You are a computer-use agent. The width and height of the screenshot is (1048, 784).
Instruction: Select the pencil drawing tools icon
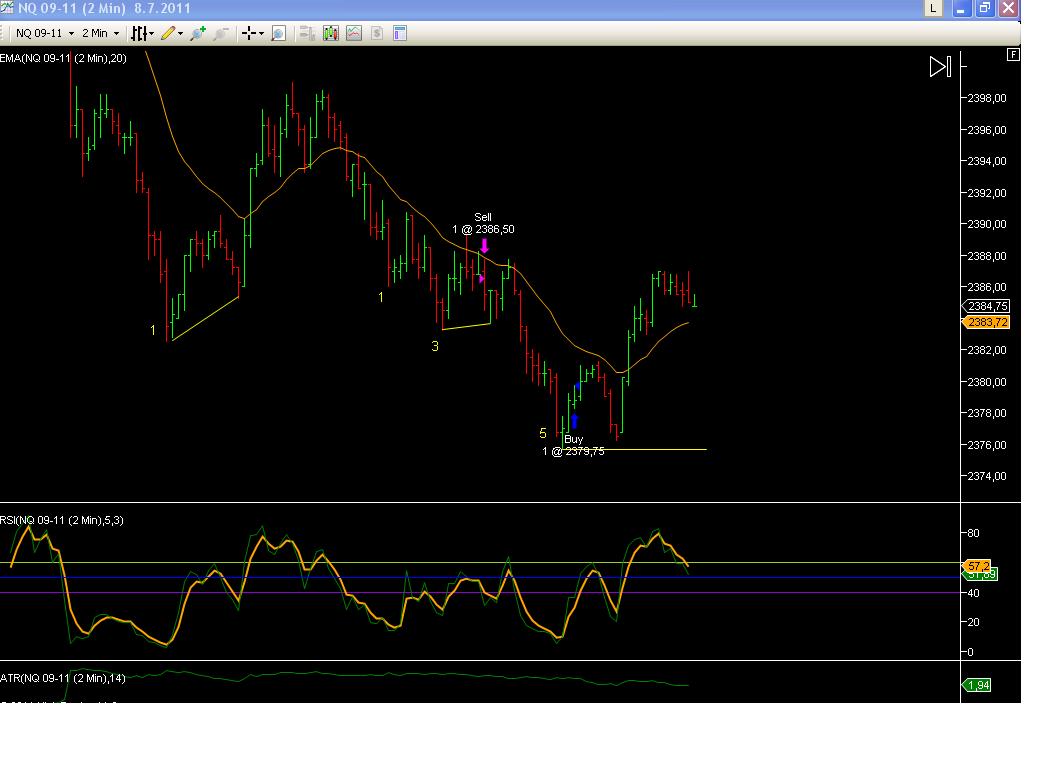(x=168, y=33)
